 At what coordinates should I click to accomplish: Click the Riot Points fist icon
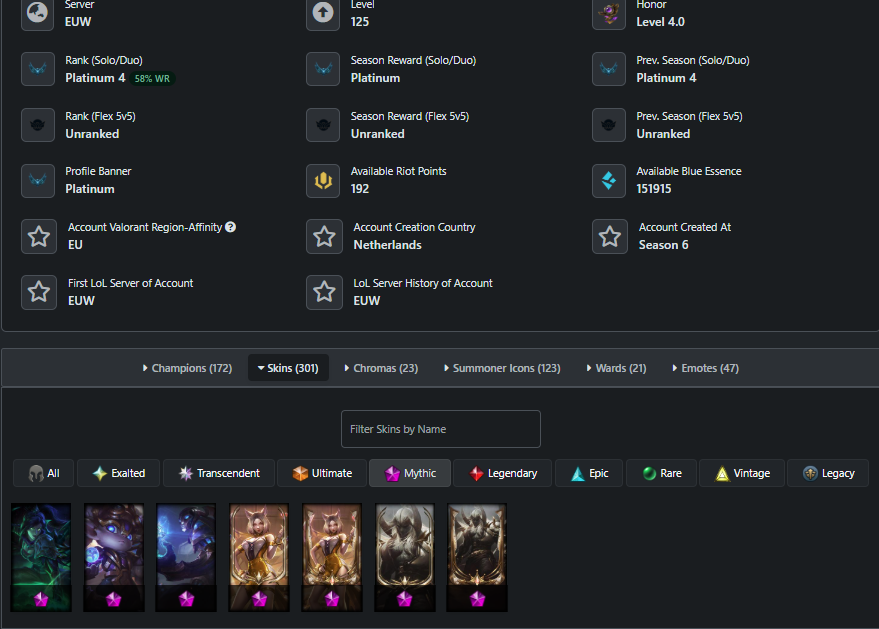click(323, 181)
